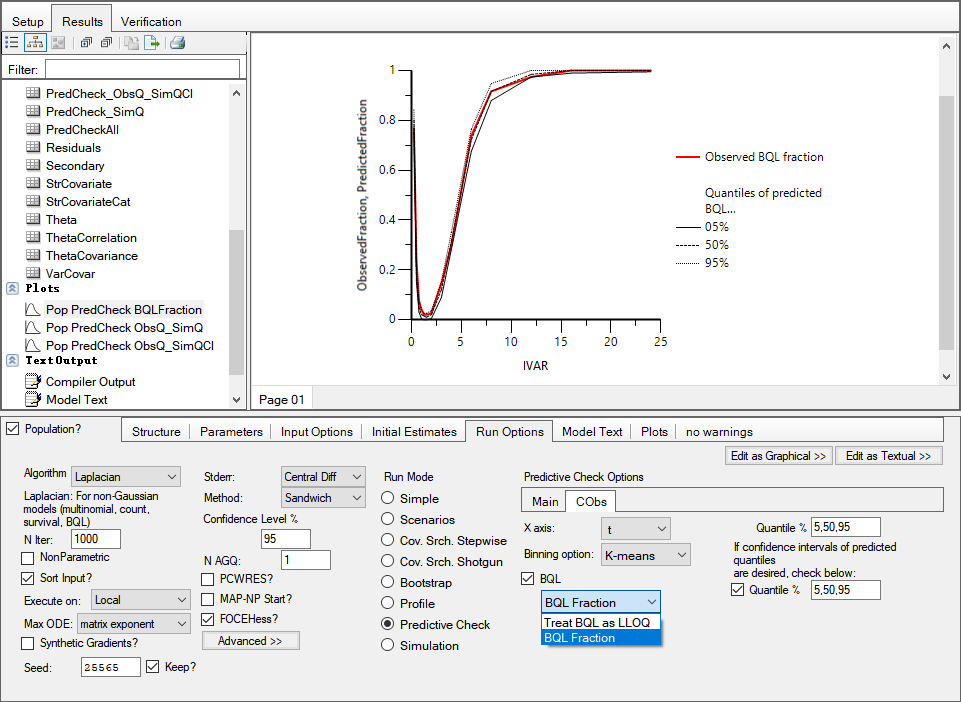Click the tree hierarchy view icon
Image resolution: width=961 pixels, height=702 pixels.
pyautogui.click(x=34, y=42)
